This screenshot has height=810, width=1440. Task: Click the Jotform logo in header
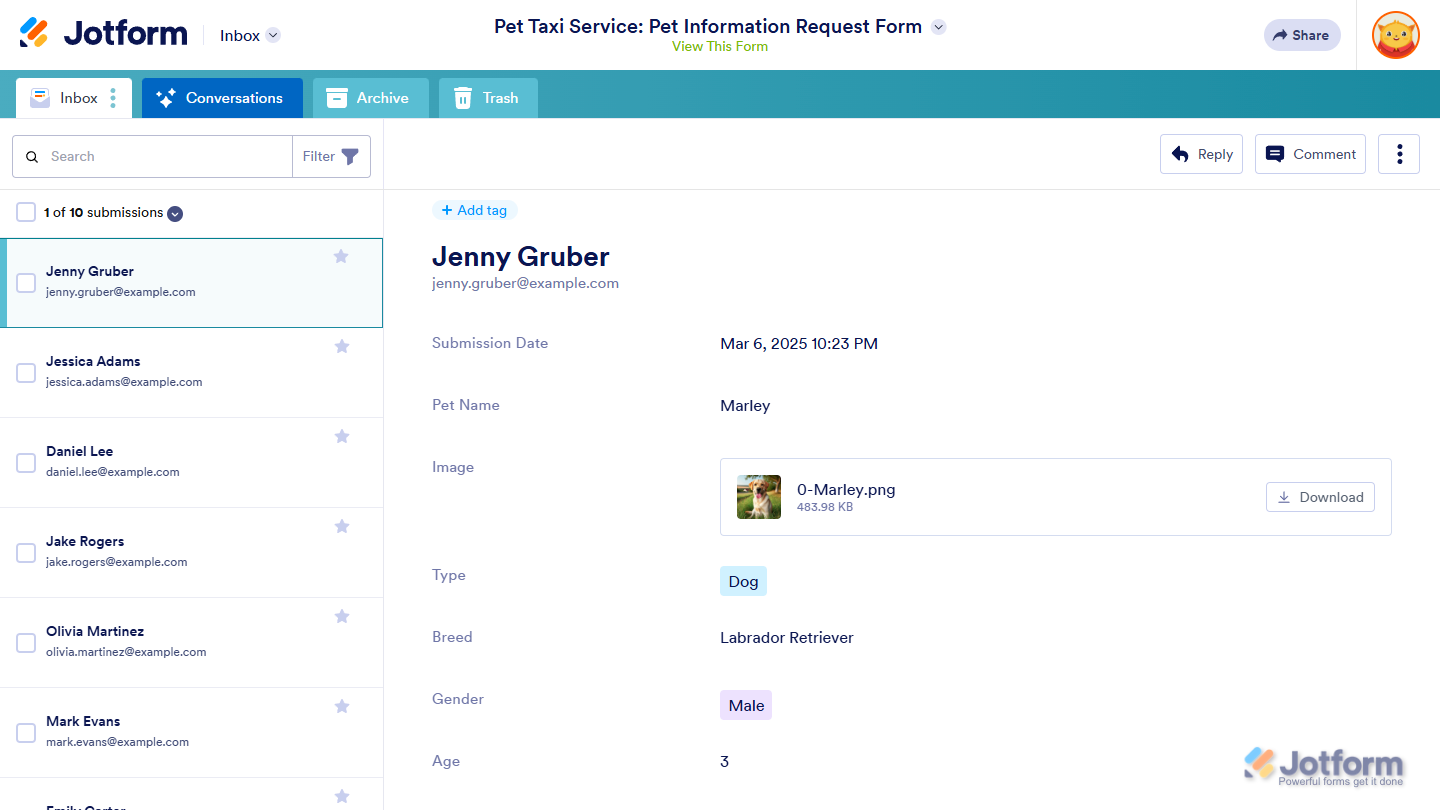pyautogui.click(x=103, y=33)
